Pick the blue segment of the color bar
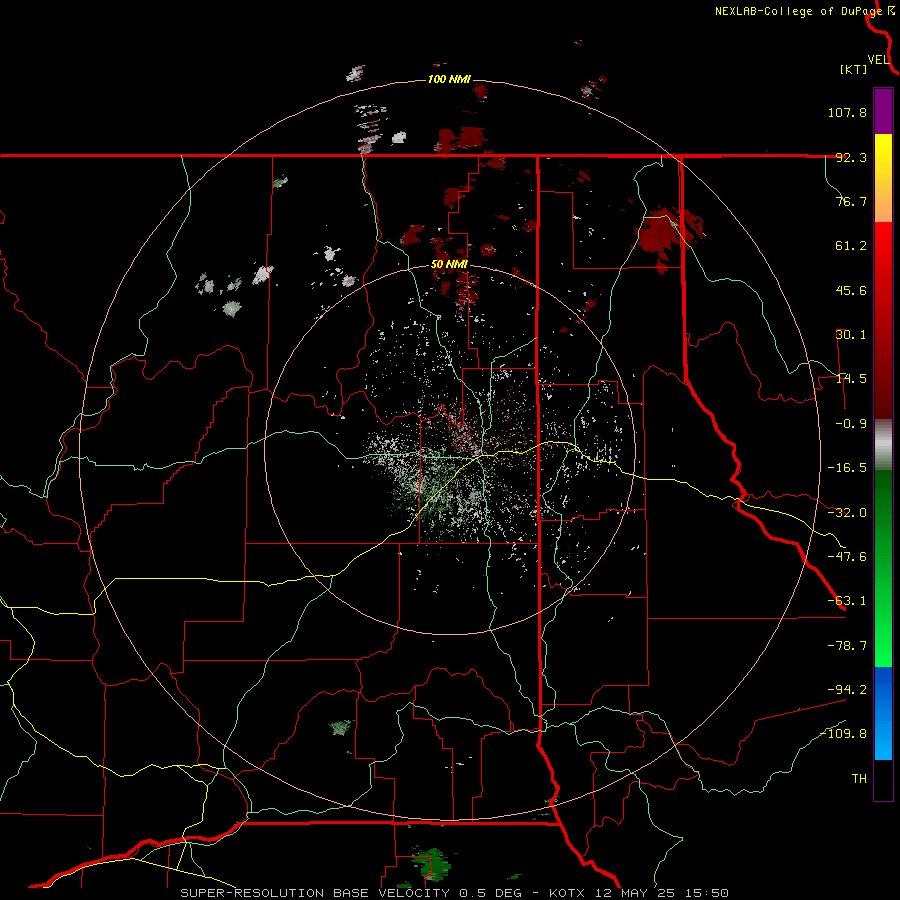900x900 pixels. click(883, 713)
